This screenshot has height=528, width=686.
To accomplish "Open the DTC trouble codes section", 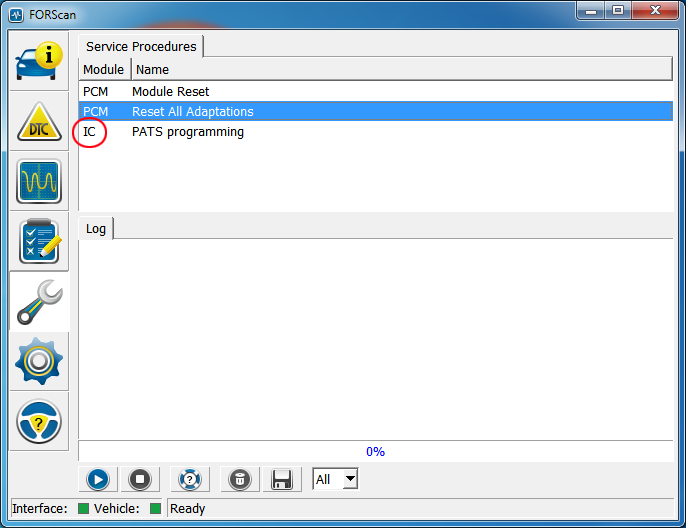I will pos(39,122).
